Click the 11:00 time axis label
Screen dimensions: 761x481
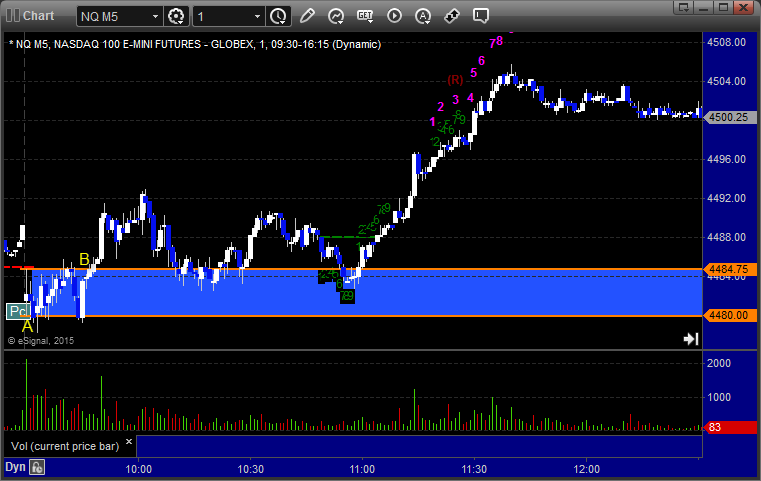coord(362,469)
